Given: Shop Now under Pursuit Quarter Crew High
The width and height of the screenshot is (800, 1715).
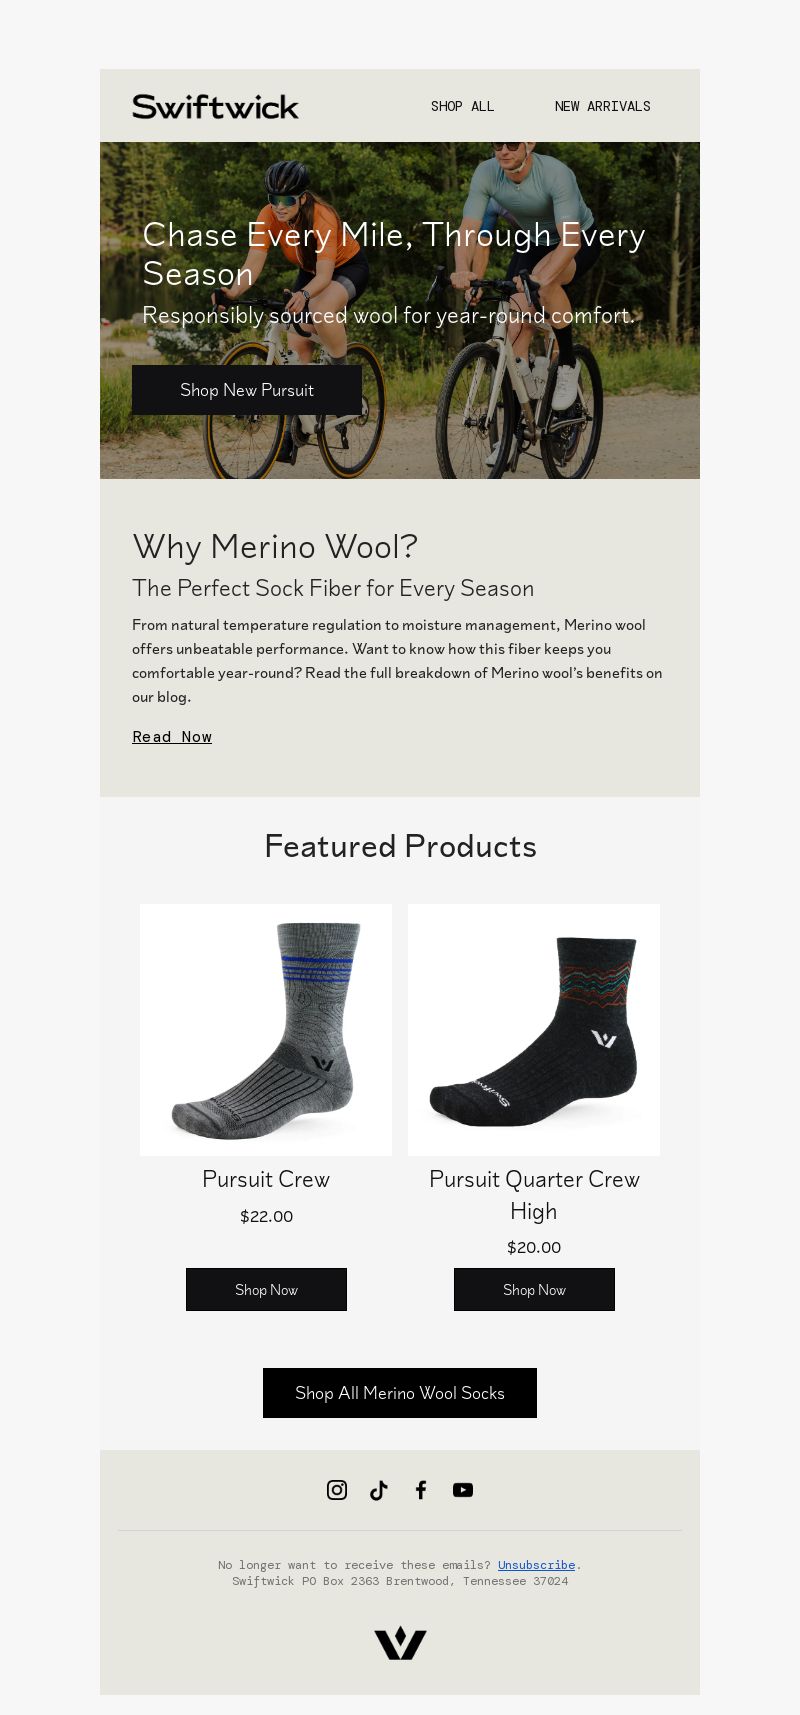Looking at the screenshot, I should [534, 1290].
